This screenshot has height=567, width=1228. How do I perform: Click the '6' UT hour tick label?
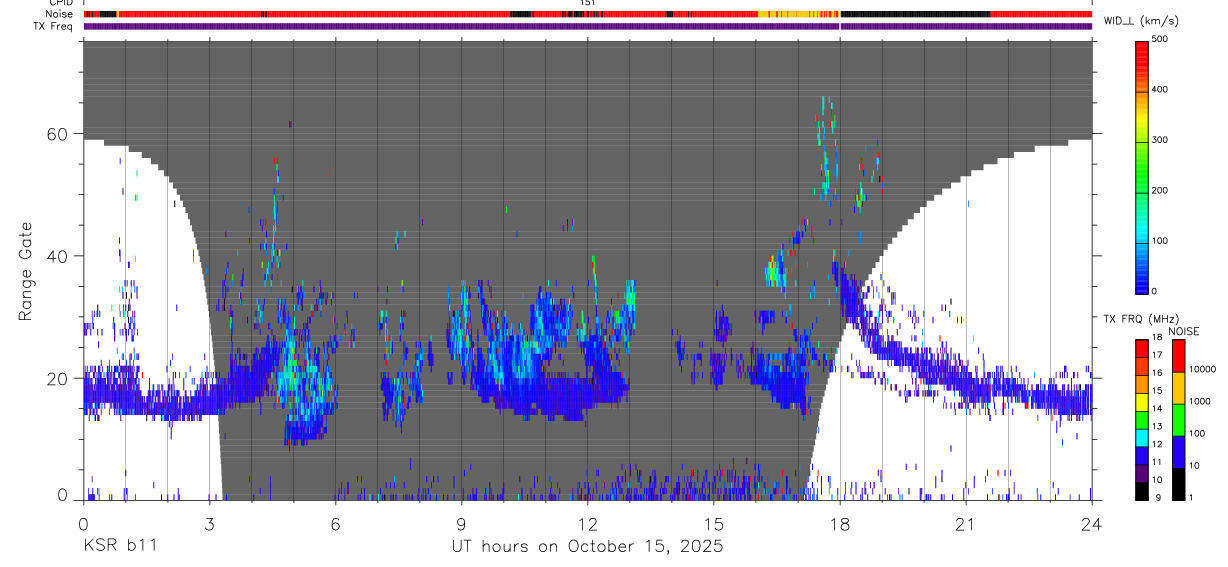[335, 523]
